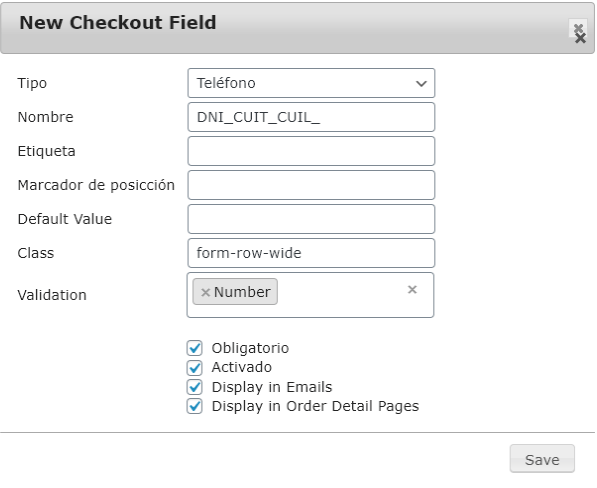
Task: Click into the Etiqueta text field
Action: click(311, 151)
